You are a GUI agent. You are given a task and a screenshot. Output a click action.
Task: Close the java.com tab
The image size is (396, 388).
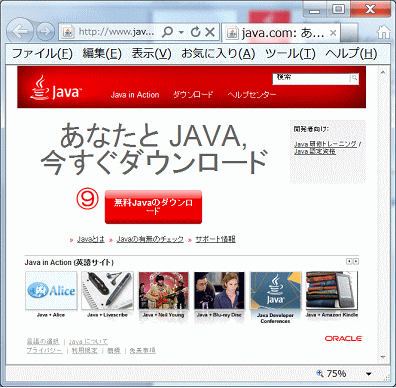point(333,33)
